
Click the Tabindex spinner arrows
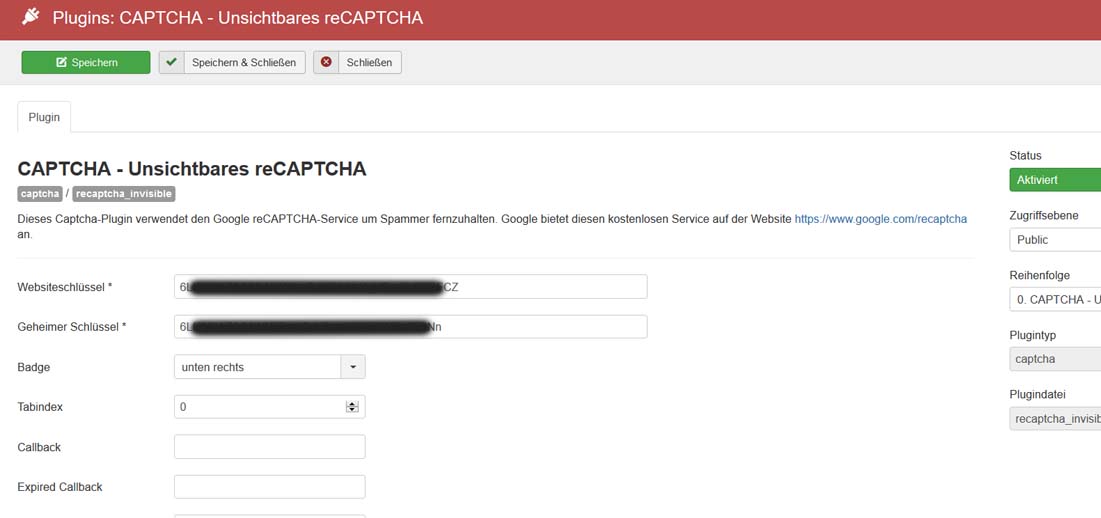click(352, 407)
